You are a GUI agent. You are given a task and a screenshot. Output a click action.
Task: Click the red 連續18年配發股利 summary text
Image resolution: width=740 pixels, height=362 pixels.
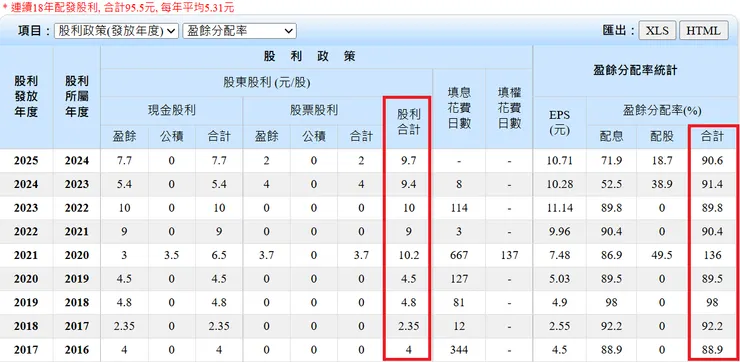tap(118, 7)
